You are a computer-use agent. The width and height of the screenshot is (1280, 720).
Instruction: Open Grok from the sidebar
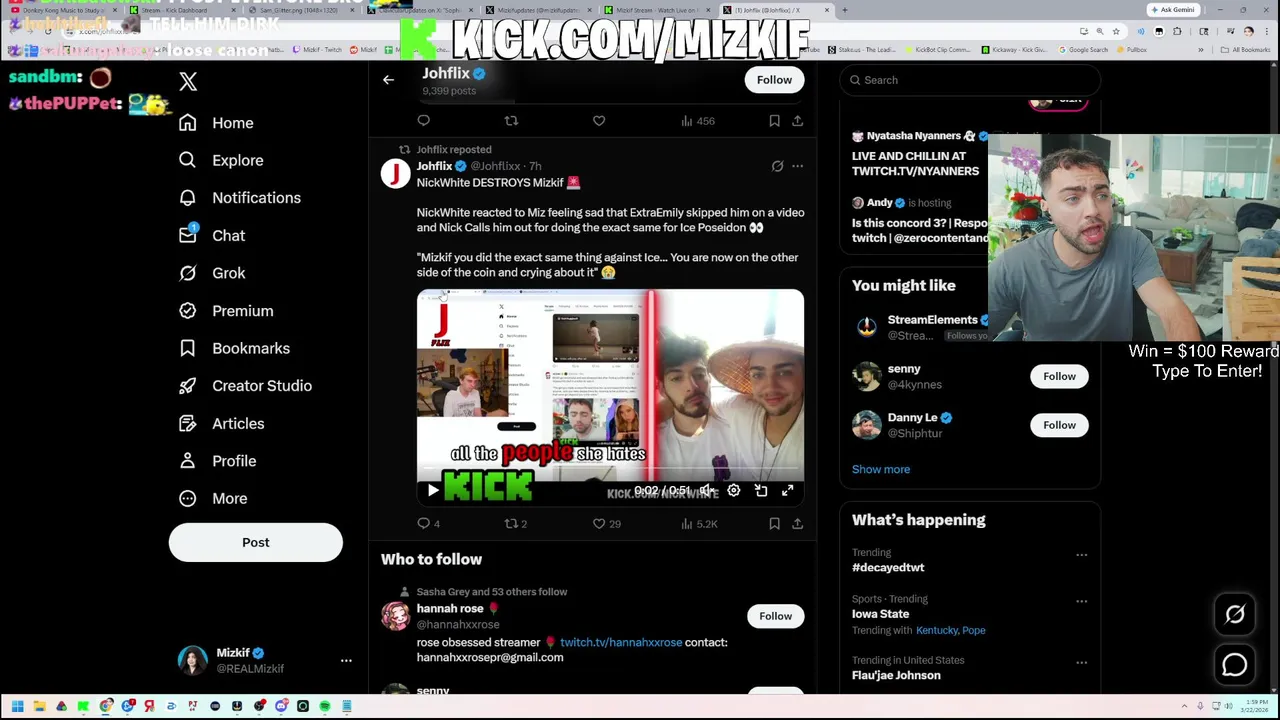tap(211, 273)
